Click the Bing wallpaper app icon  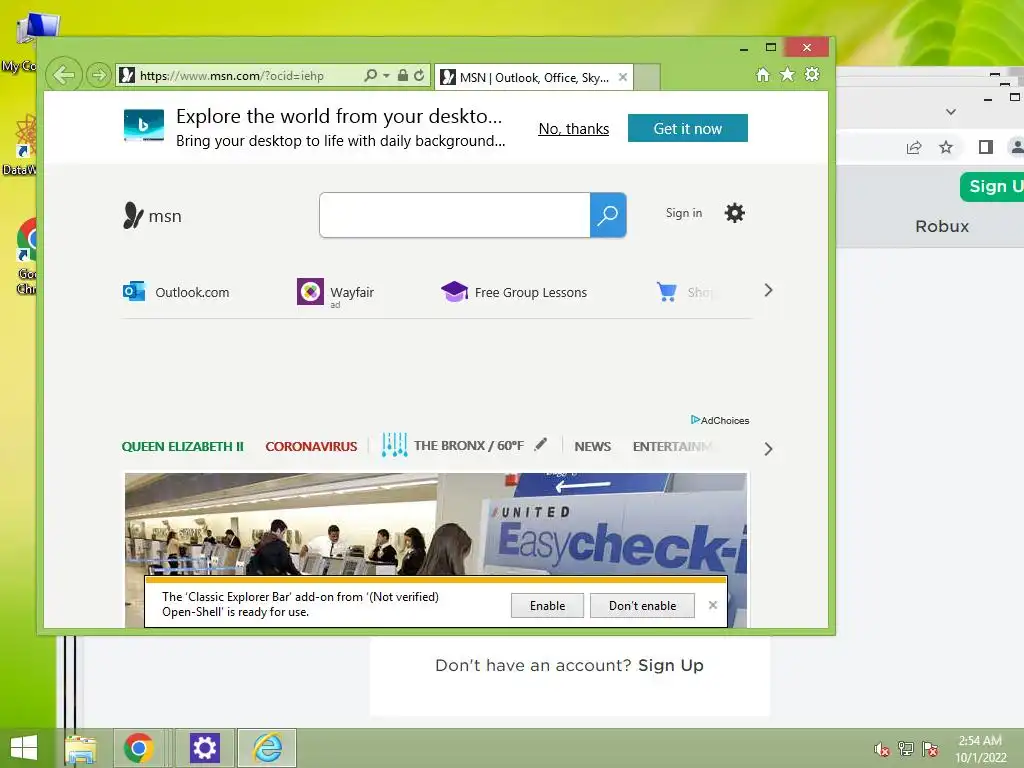[144, 125]
